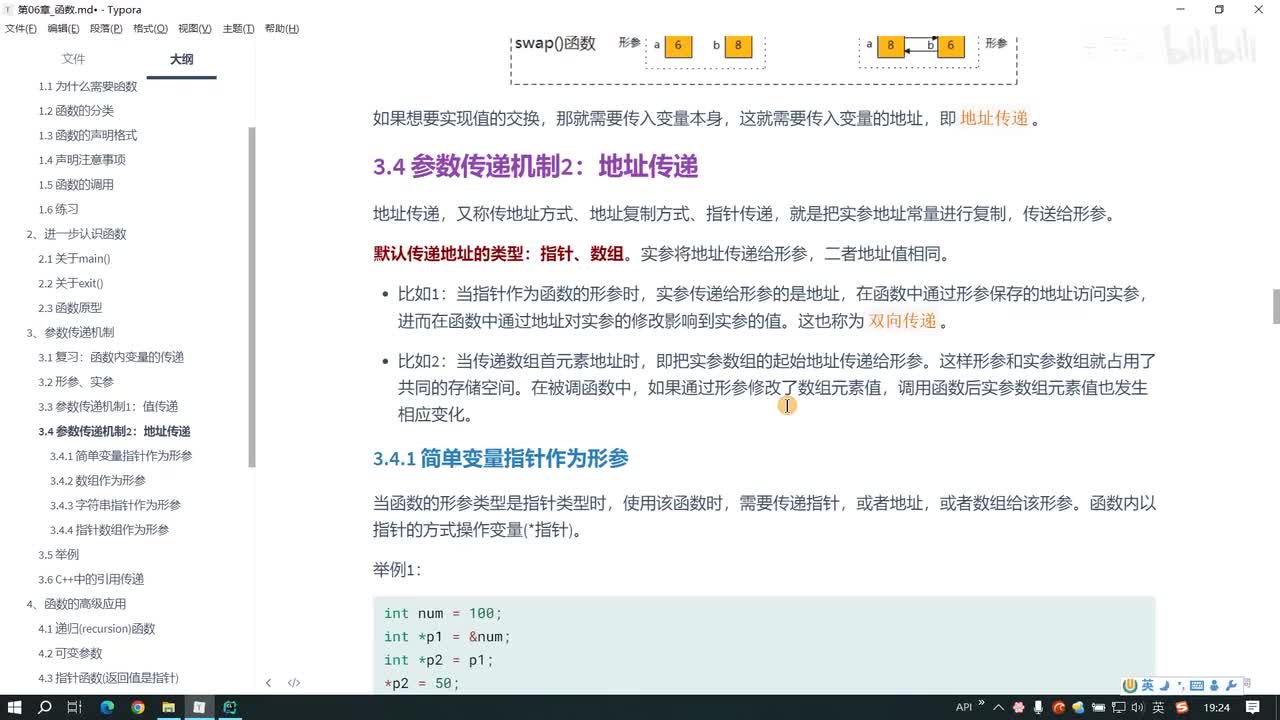Open the Windows notification center
This screenshot has width=1280, height=720.
tap(1253, 708)
